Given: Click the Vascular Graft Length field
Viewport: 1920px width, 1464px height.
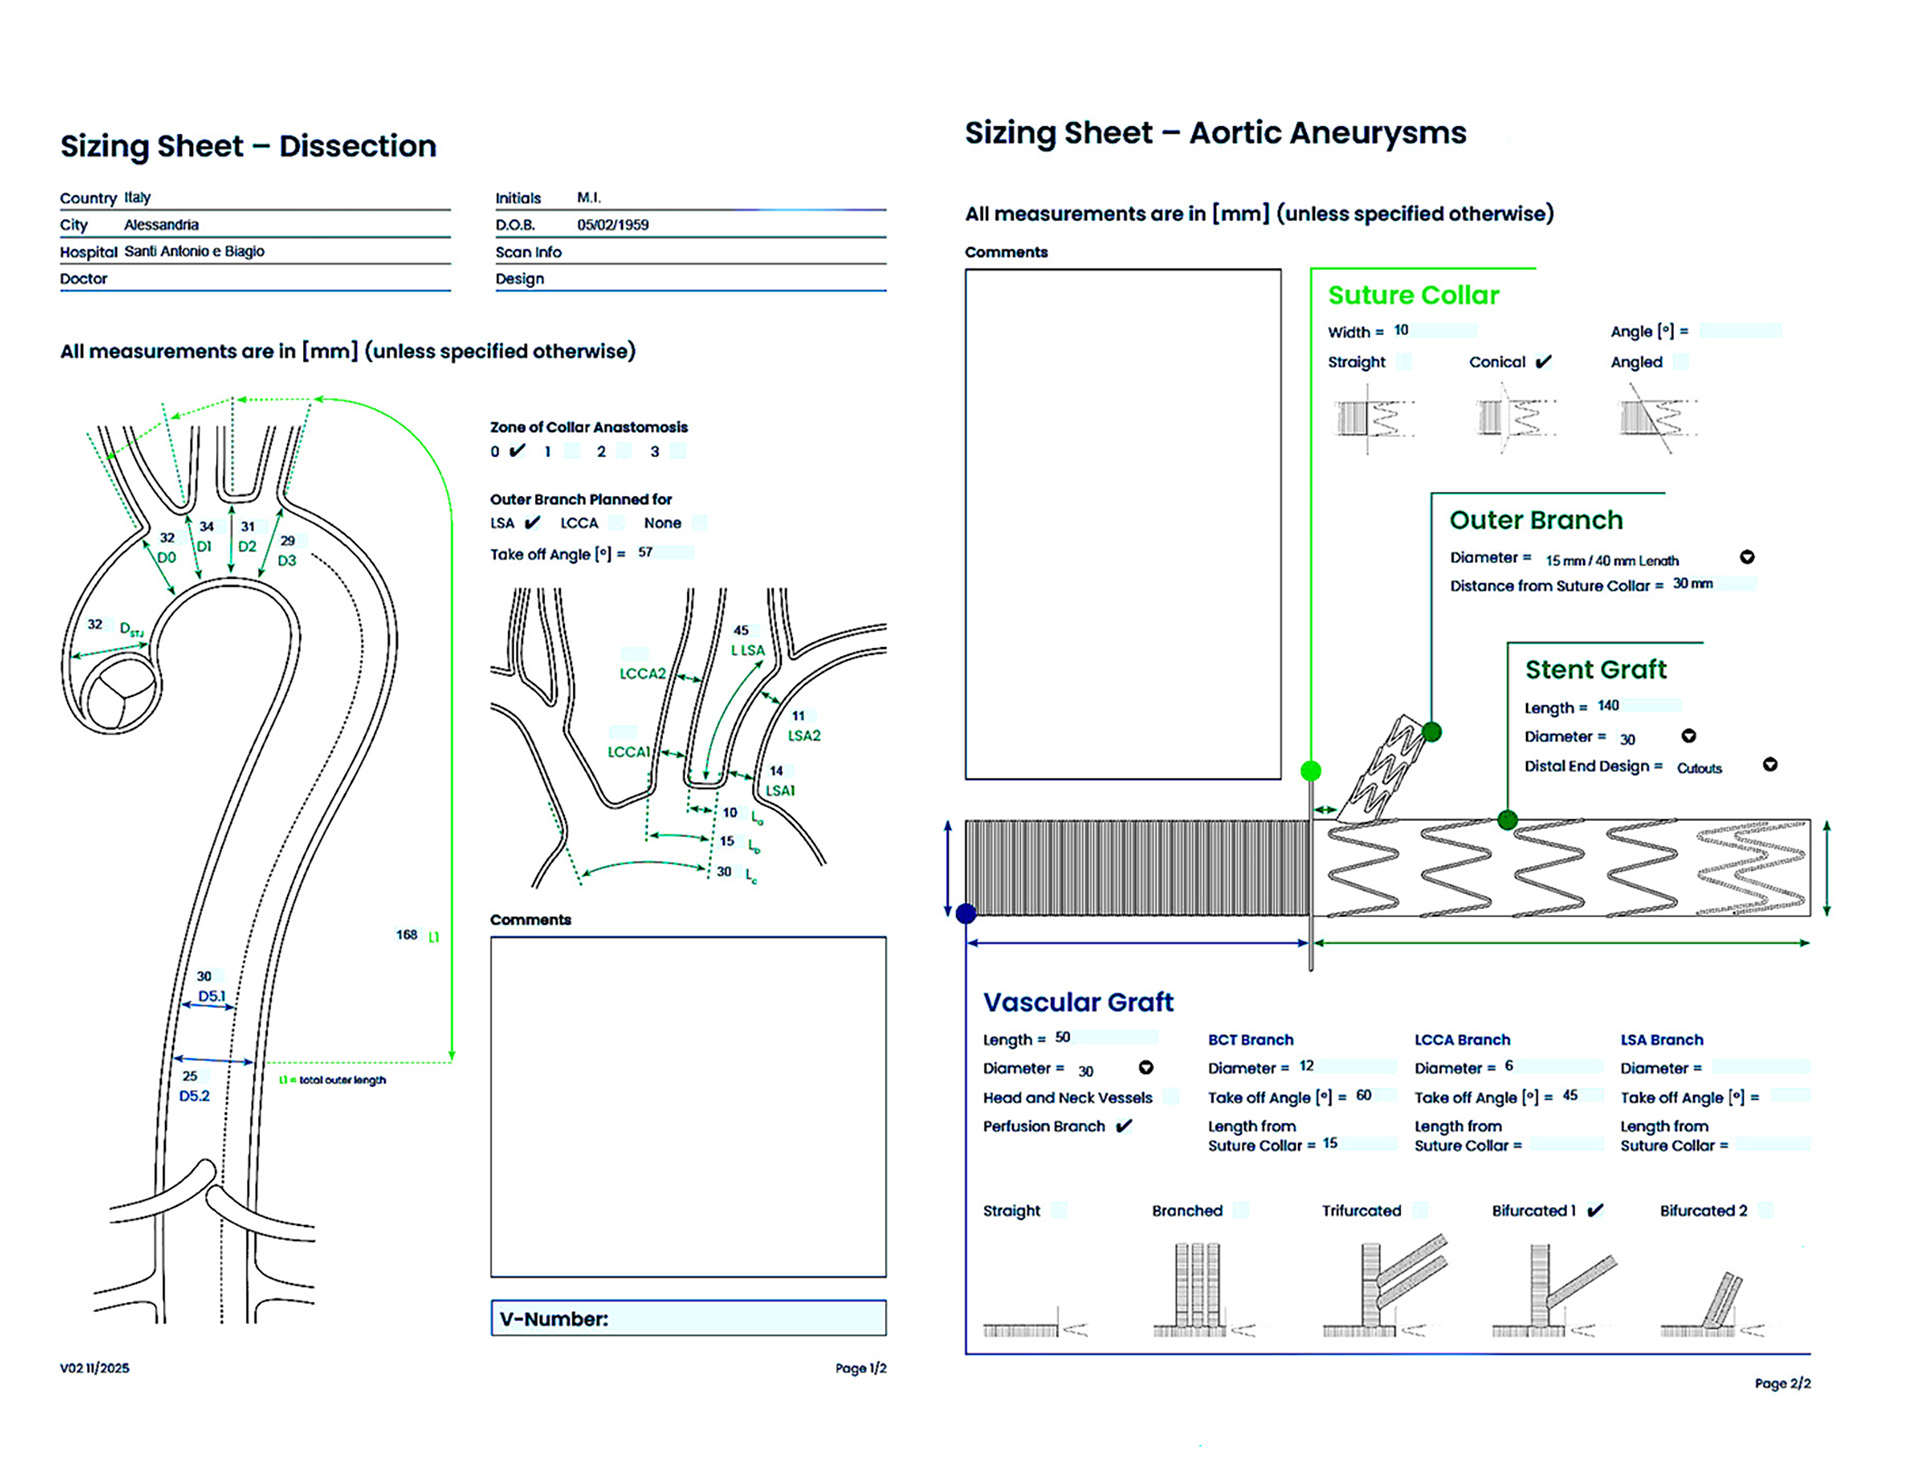Looking at the screenshot, I should (1105, 1038).
